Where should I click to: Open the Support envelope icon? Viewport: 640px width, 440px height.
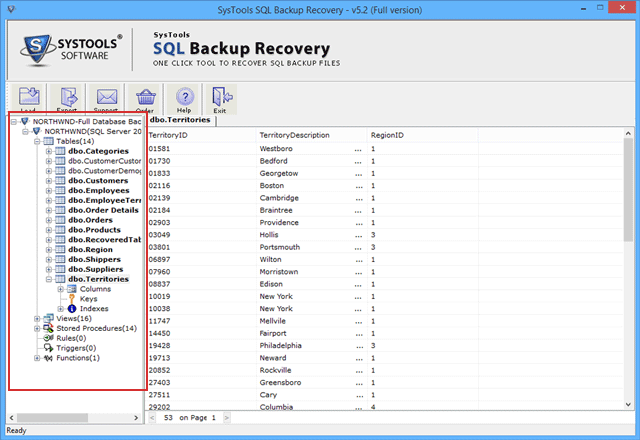pyautogui.click(x=106, y=98)
